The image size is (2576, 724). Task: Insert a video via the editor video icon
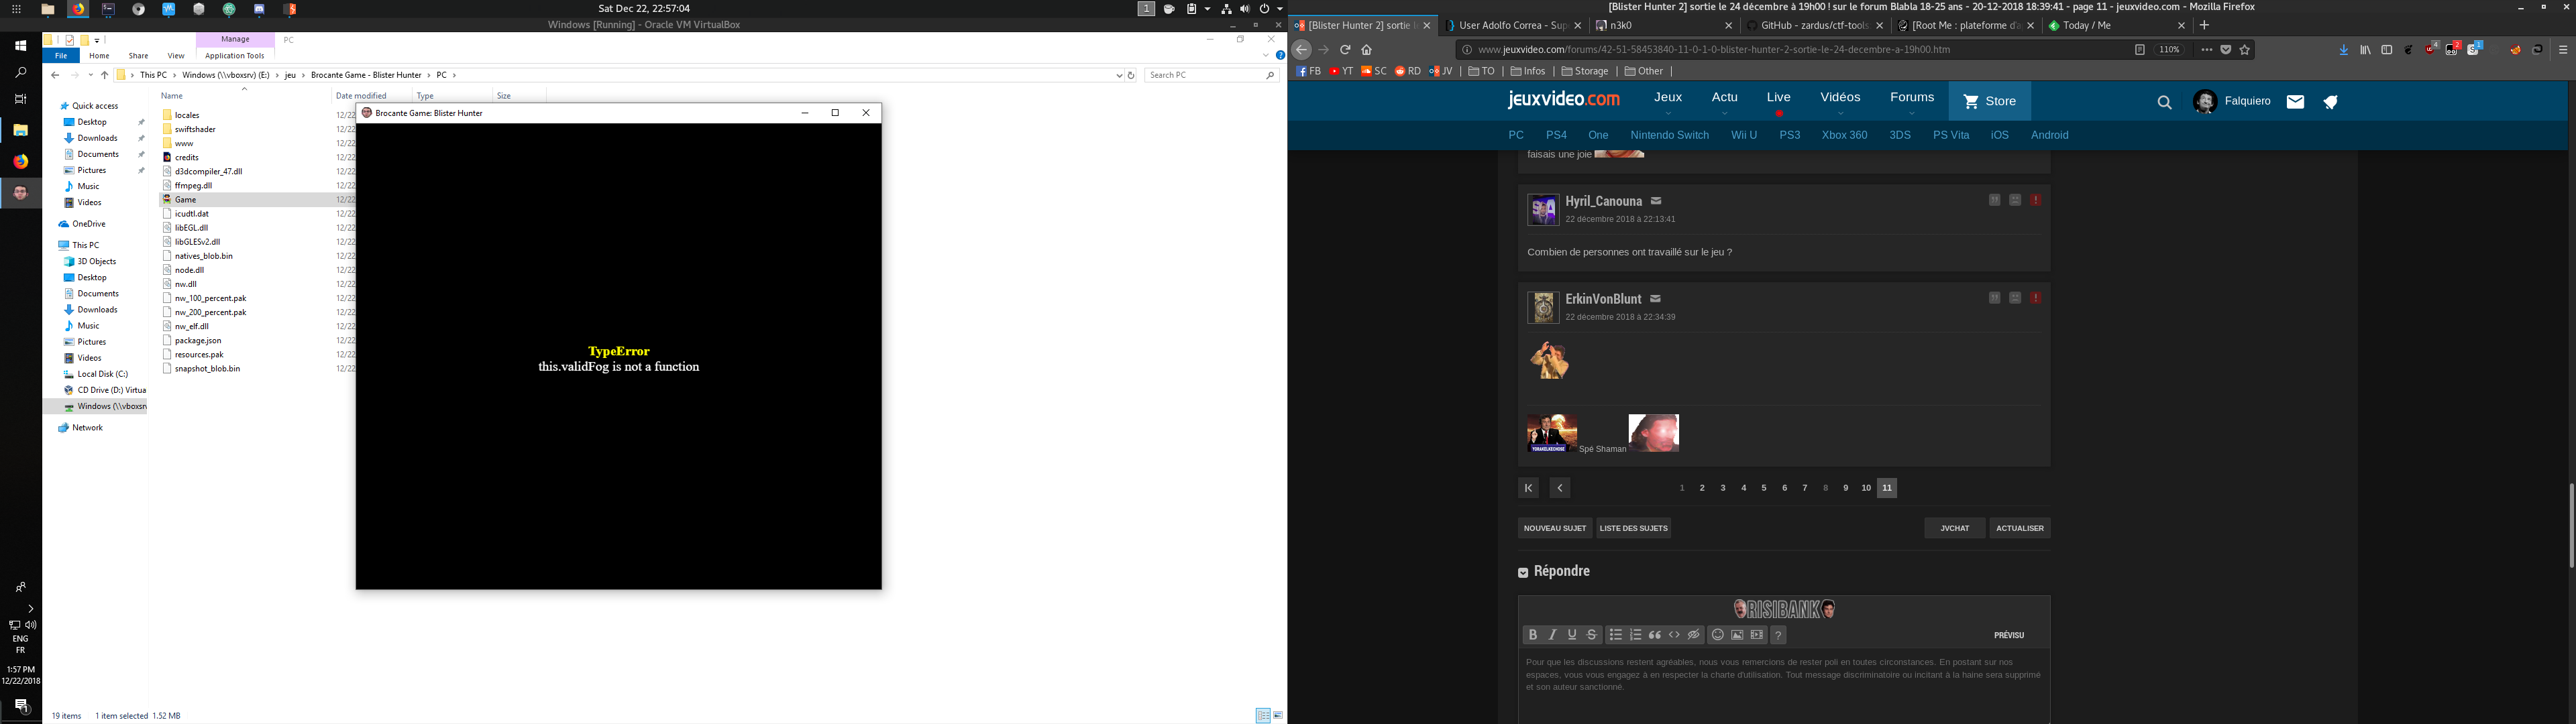coord(1757,635)
